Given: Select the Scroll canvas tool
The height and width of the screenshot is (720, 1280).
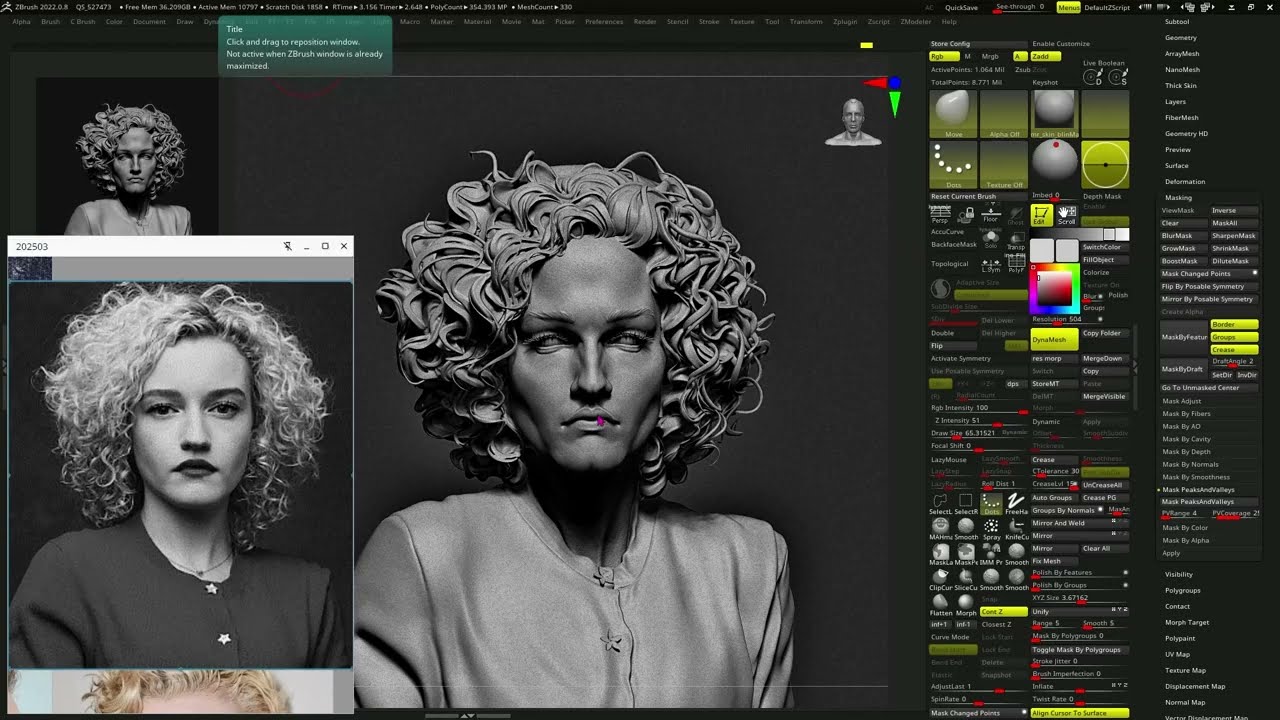Looking at the screenshot, I should pos(1067,215).
